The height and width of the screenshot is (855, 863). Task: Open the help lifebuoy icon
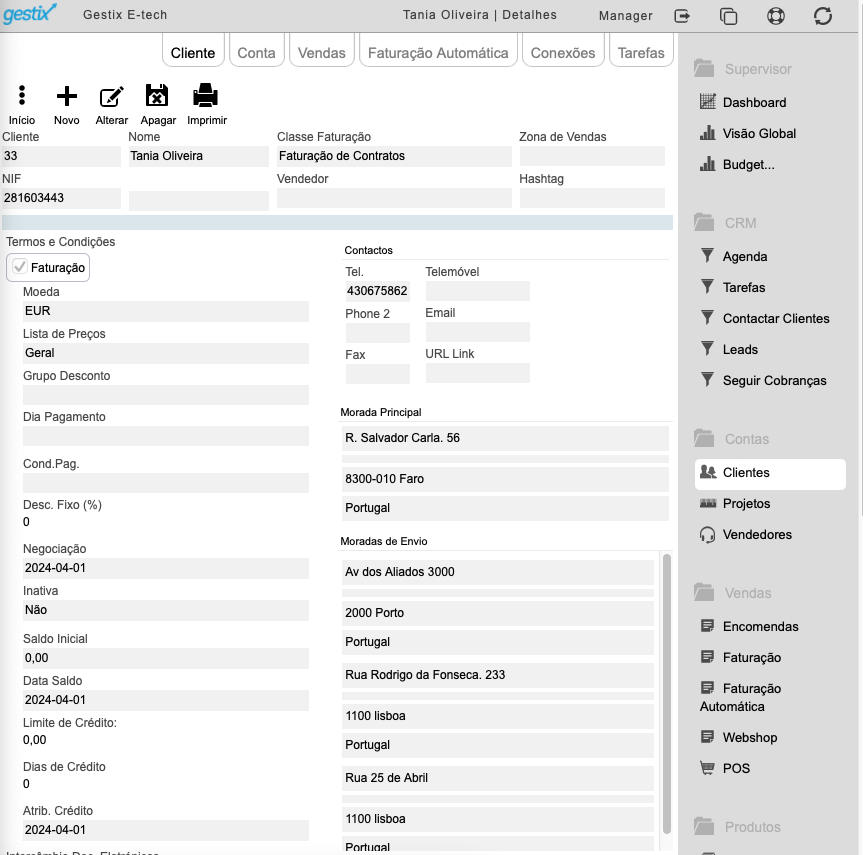pyautogui.click(x=775, y=15)
